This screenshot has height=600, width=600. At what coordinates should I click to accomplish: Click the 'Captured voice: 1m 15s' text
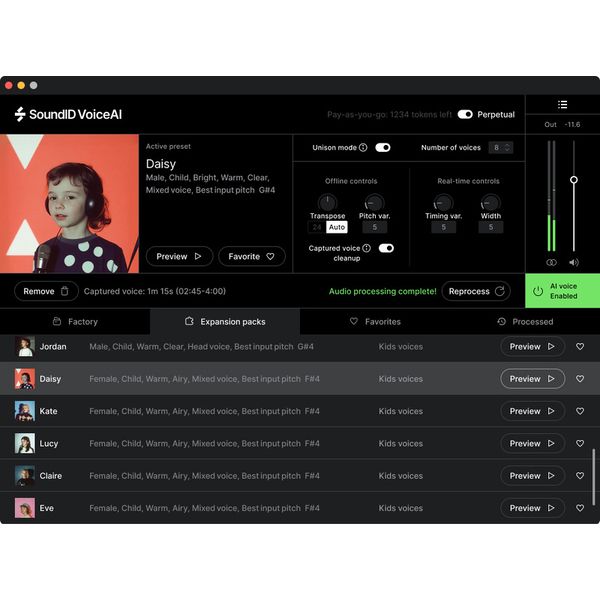tap(155, 291)
